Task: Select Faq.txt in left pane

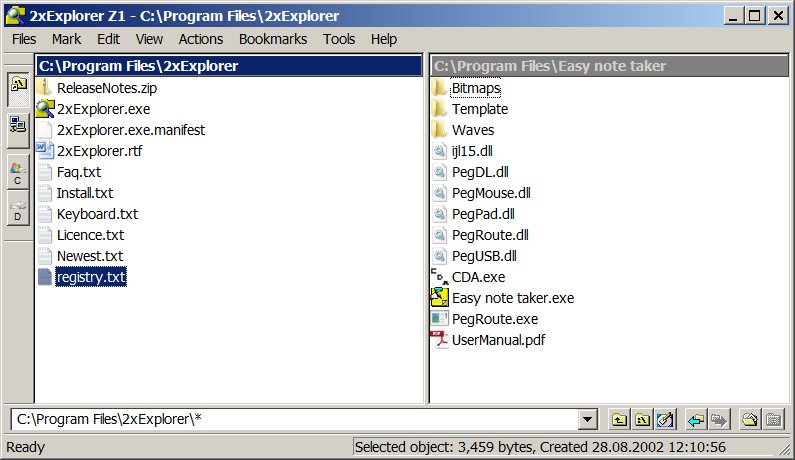Action: click(79, 172)
